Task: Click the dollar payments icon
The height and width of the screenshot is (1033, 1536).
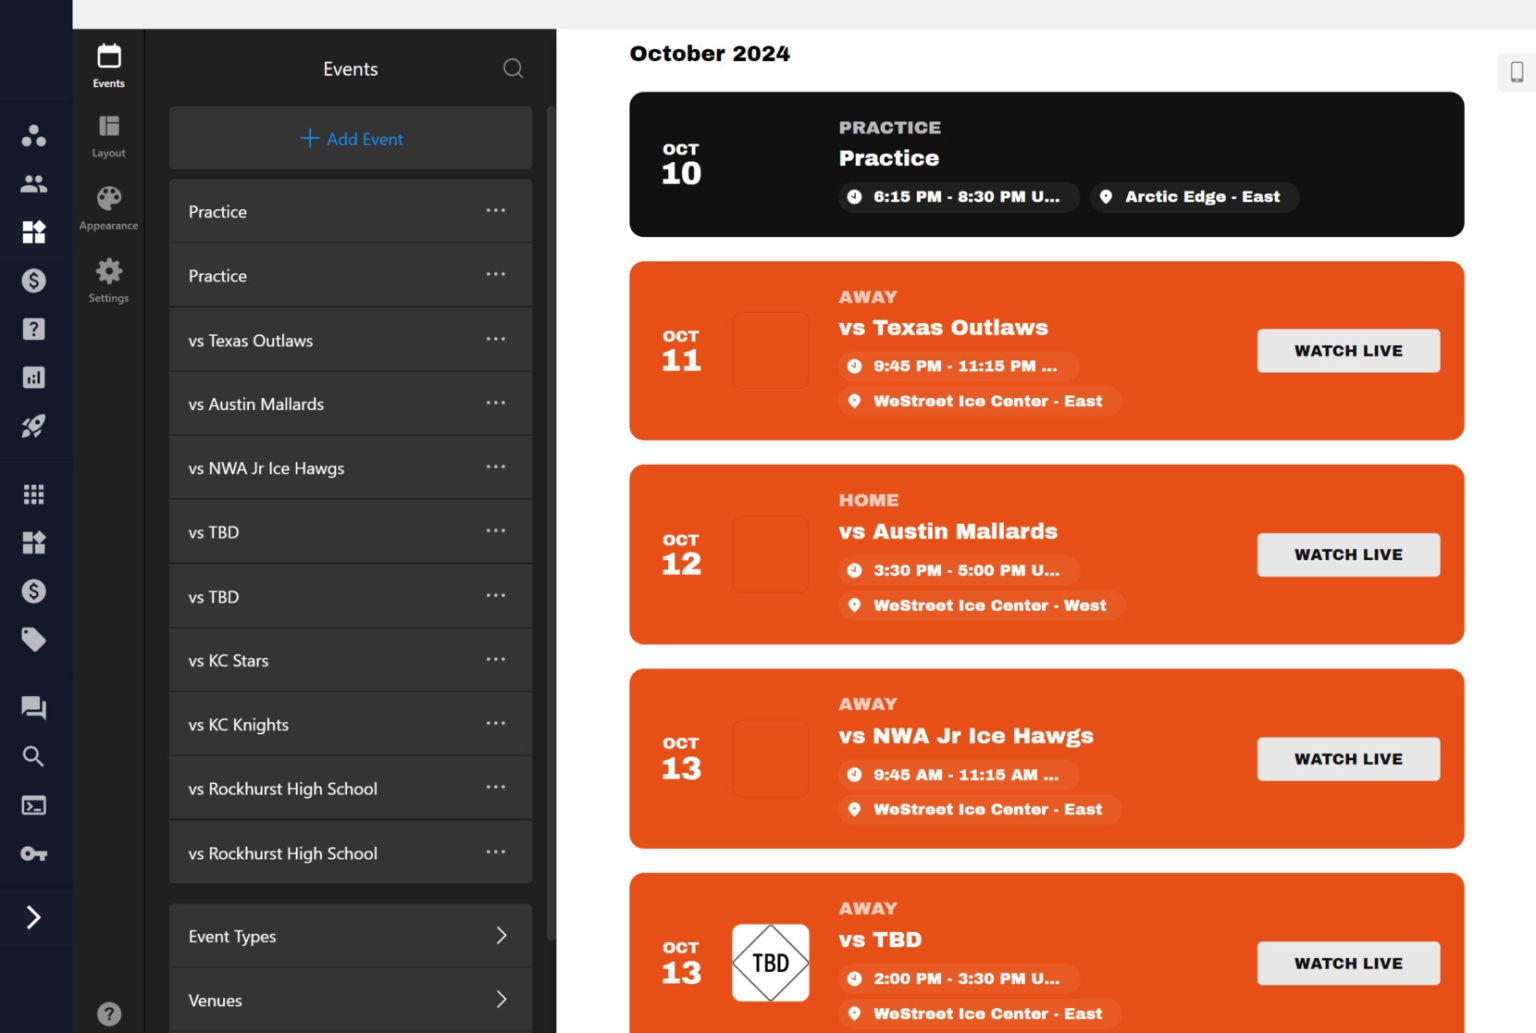Action: click(x=35, y=281)
